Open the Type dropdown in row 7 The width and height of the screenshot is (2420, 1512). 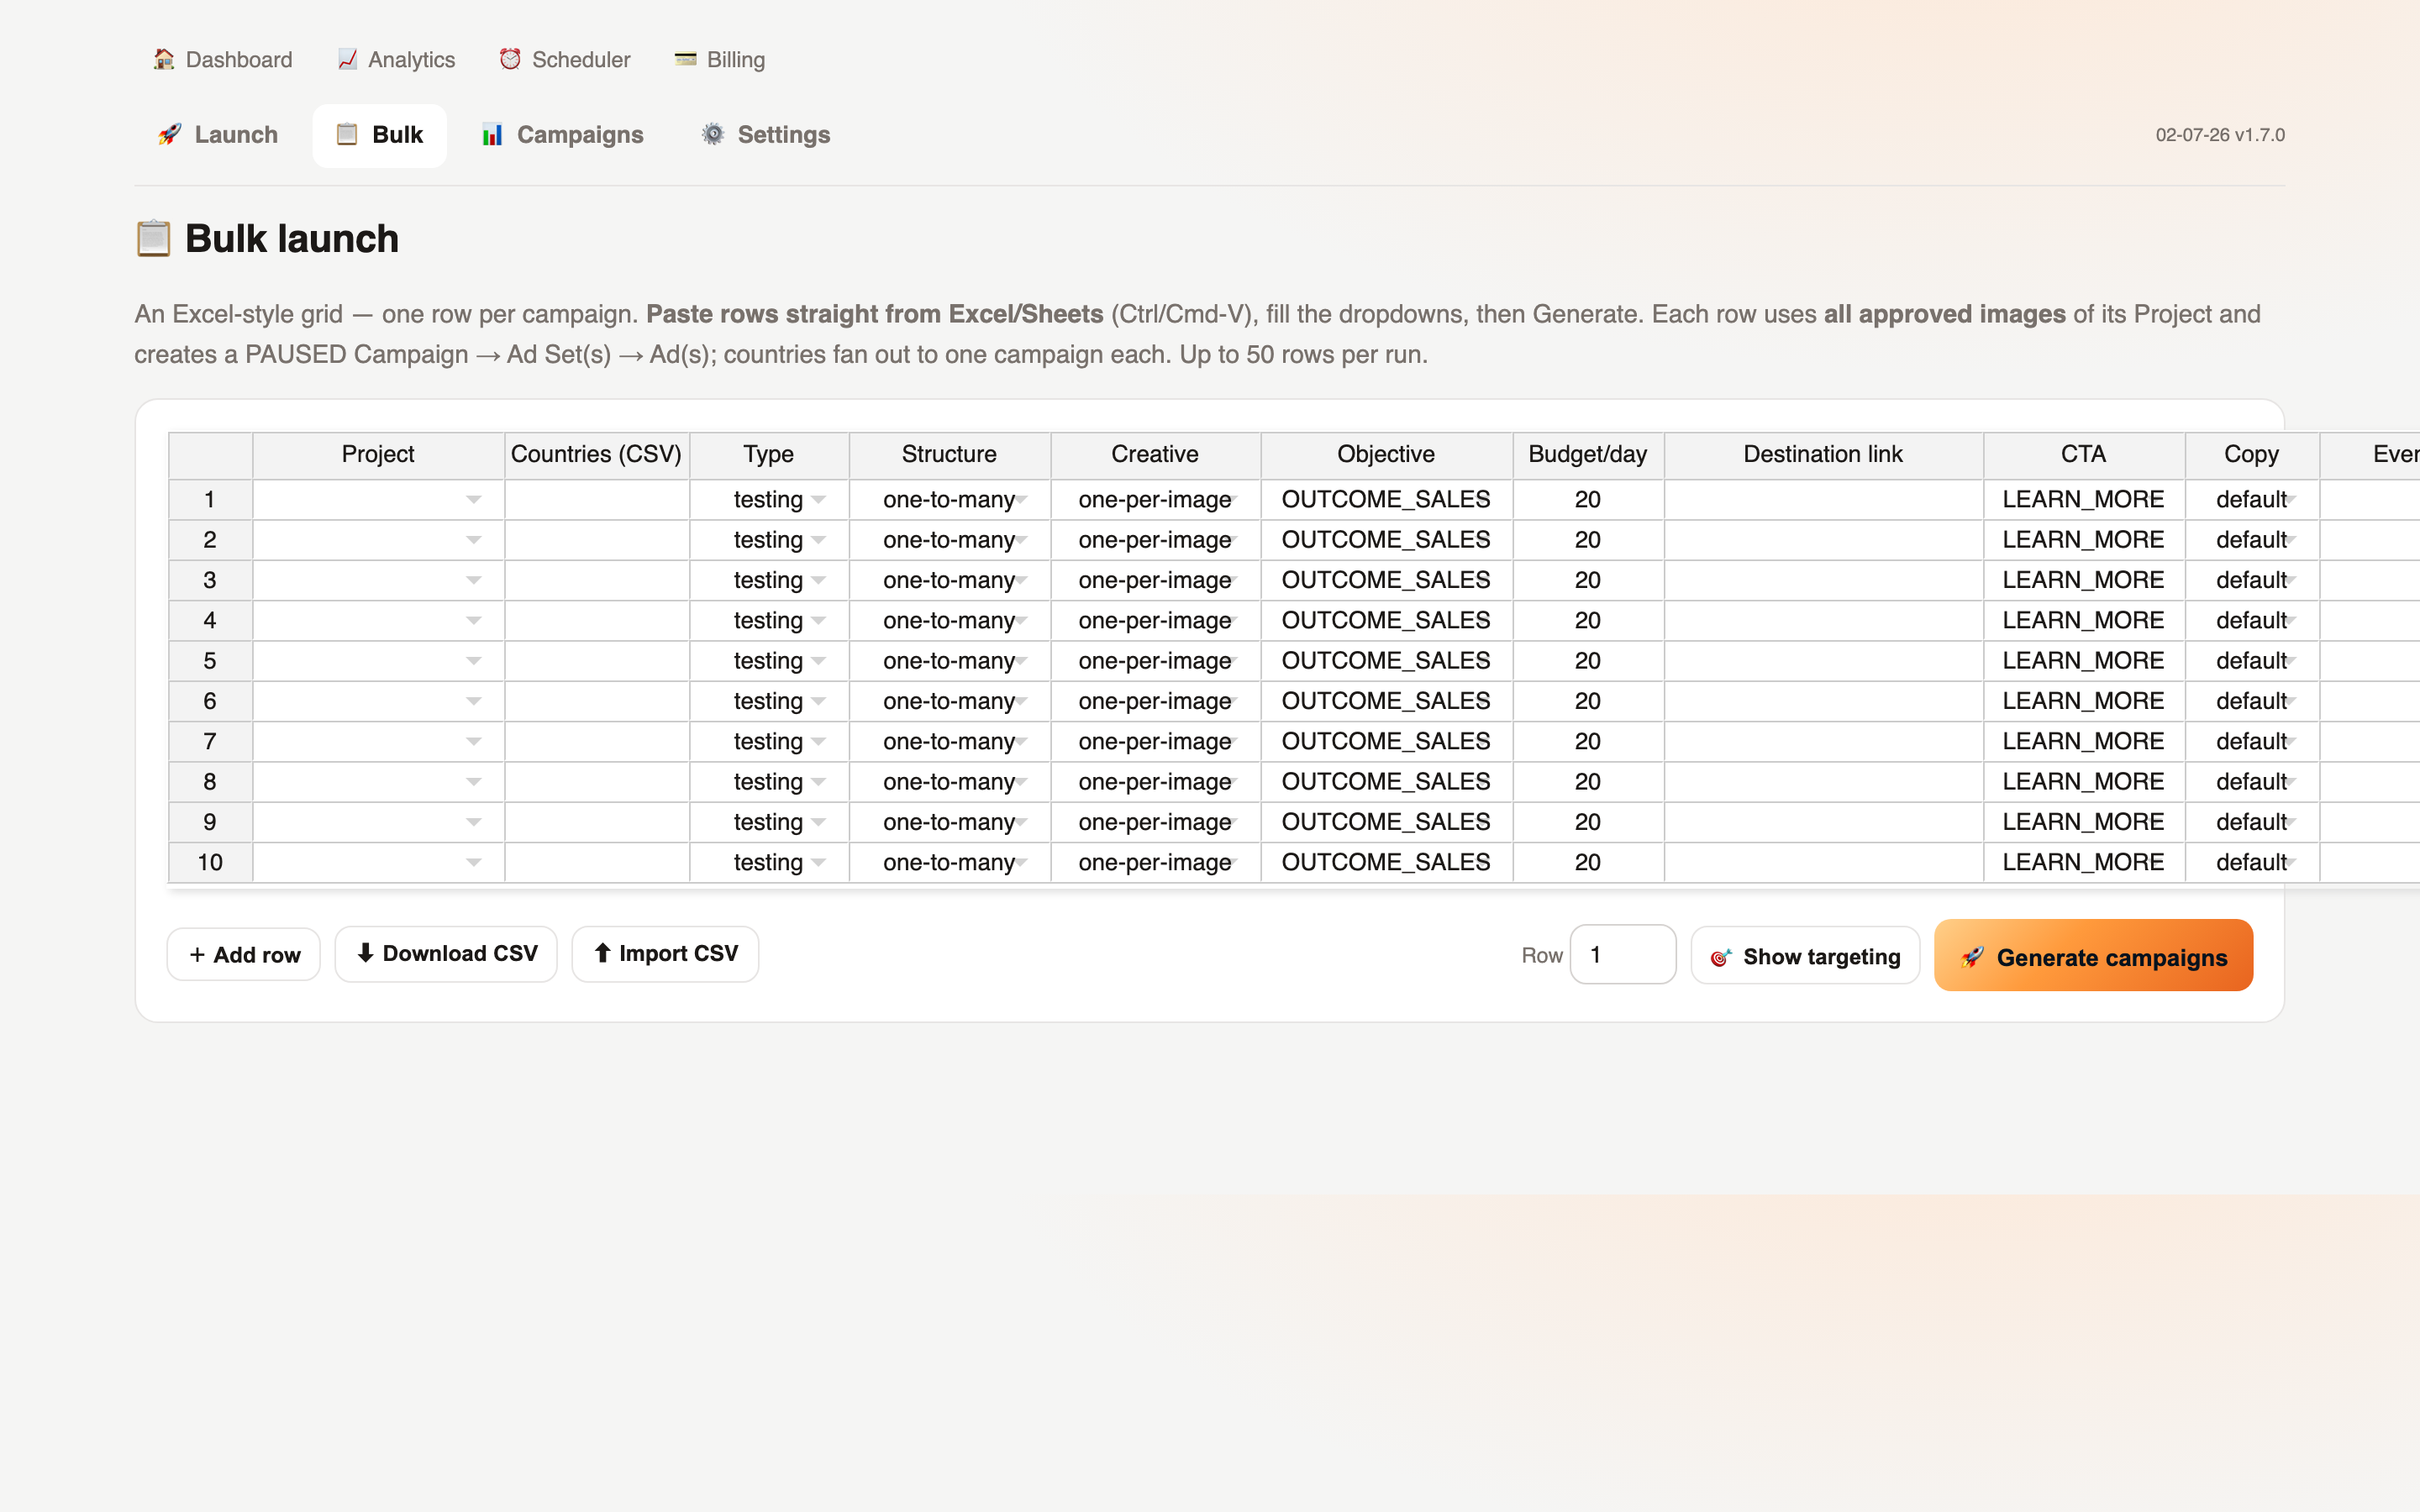(x=818, y=742)
